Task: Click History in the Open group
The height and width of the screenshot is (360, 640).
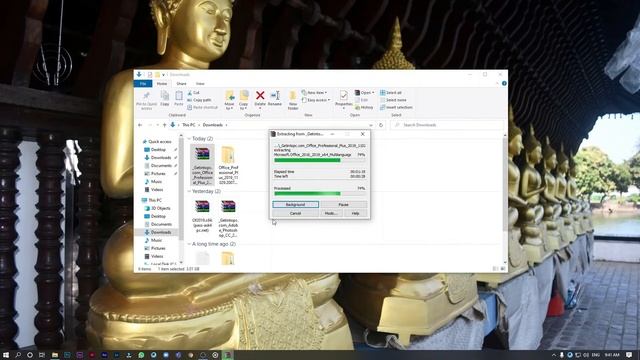Action: coord(364,107)
